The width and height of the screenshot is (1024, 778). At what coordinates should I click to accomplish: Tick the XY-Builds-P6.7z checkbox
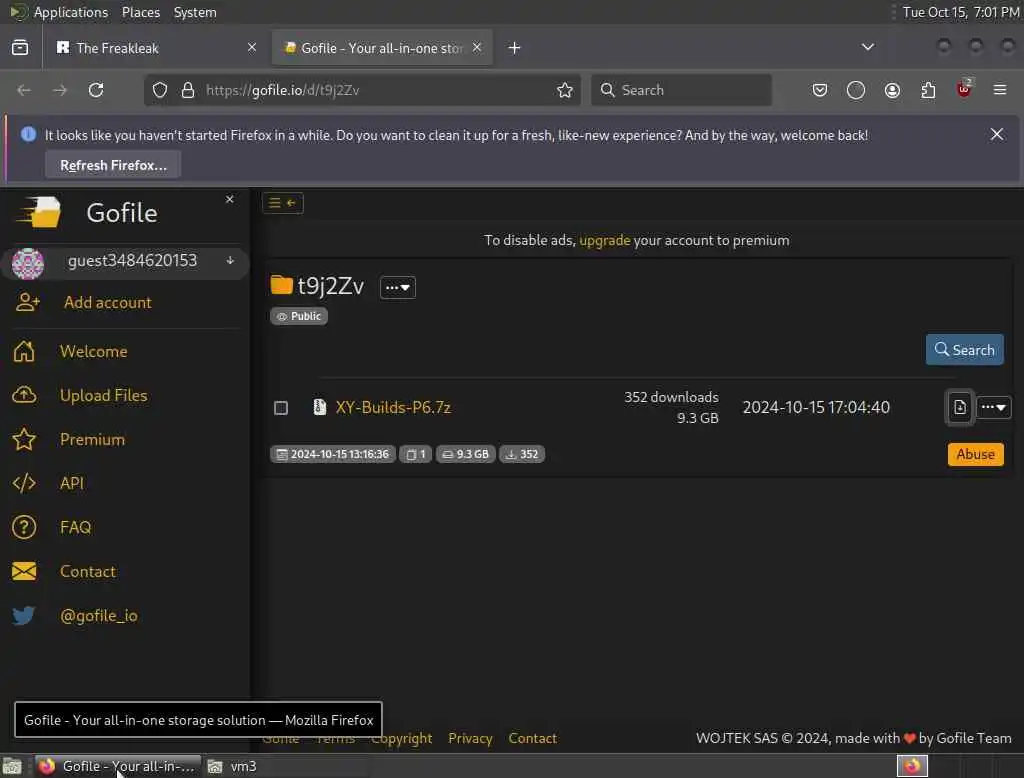pos(281,408)
